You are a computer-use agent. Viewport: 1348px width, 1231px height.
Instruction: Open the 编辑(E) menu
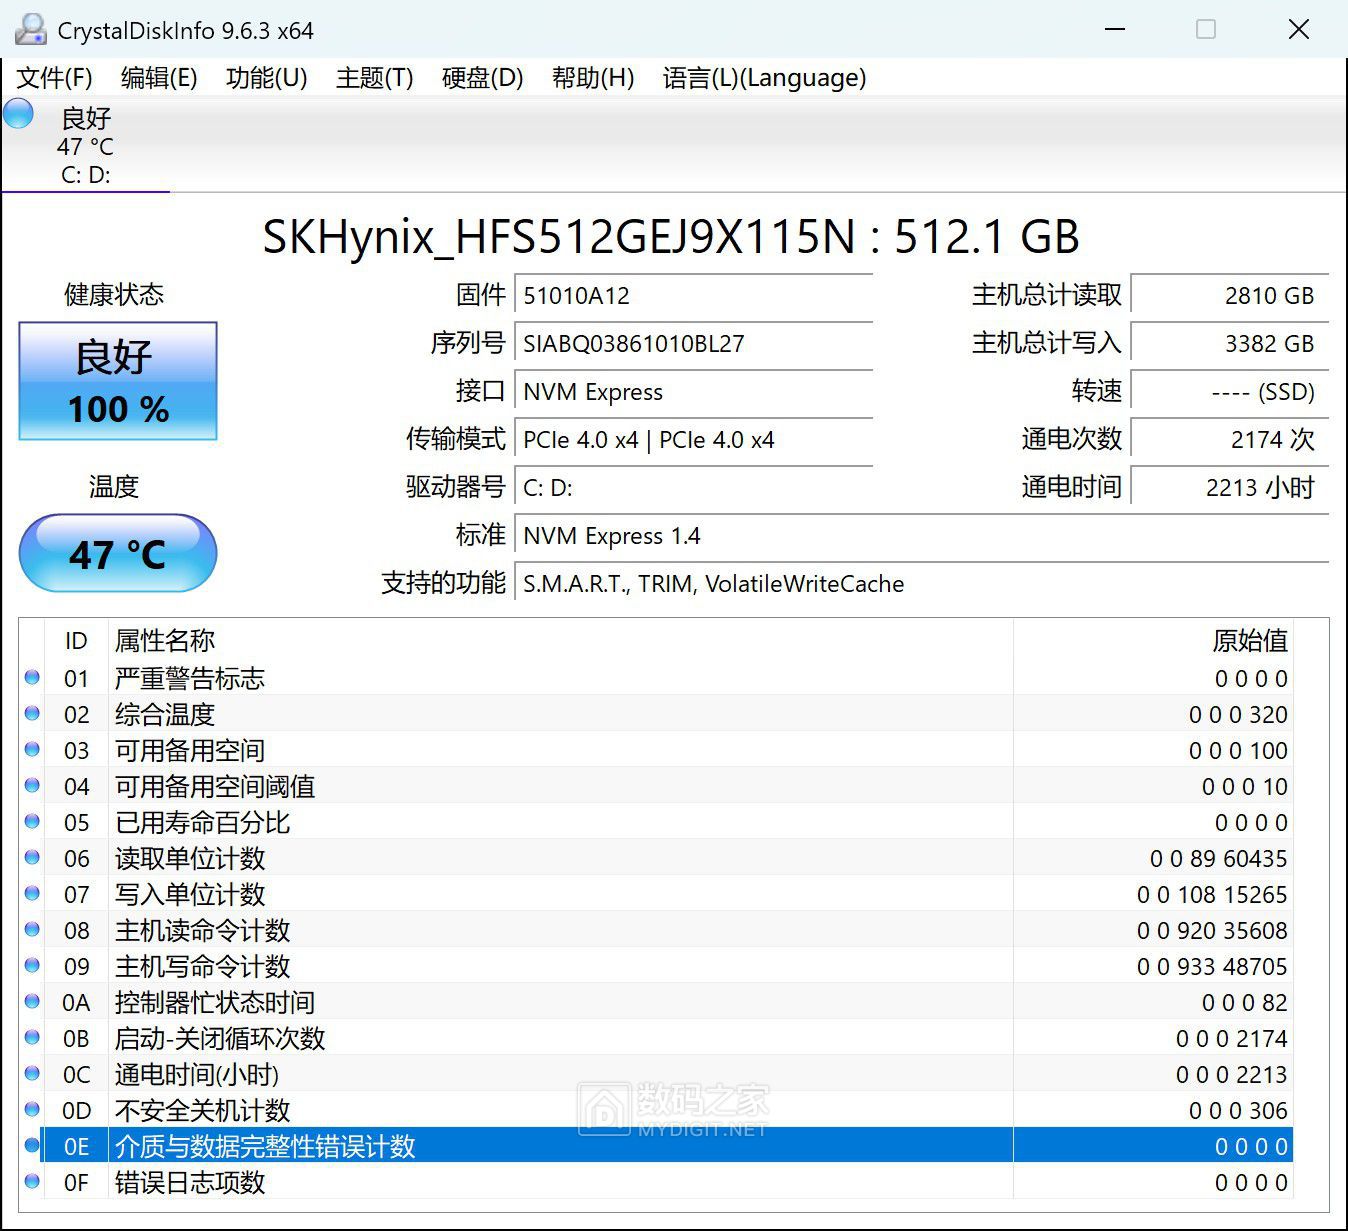tap(159, 78)
